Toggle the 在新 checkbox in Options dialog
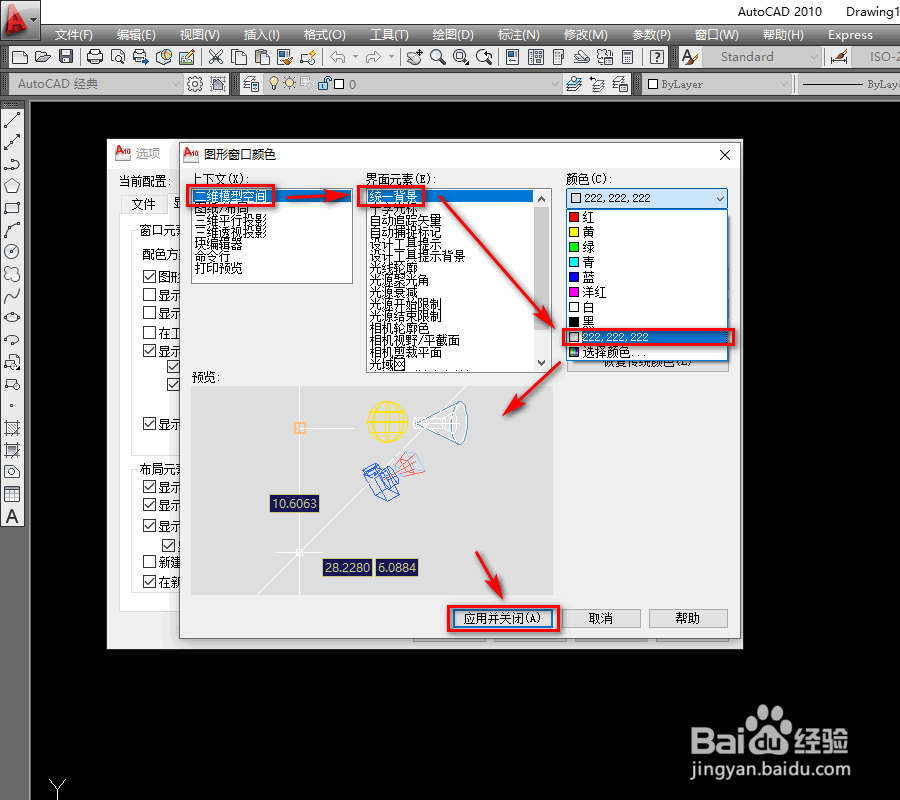The height and width of the screenshot is (800, 900). (x=149, y=581)
